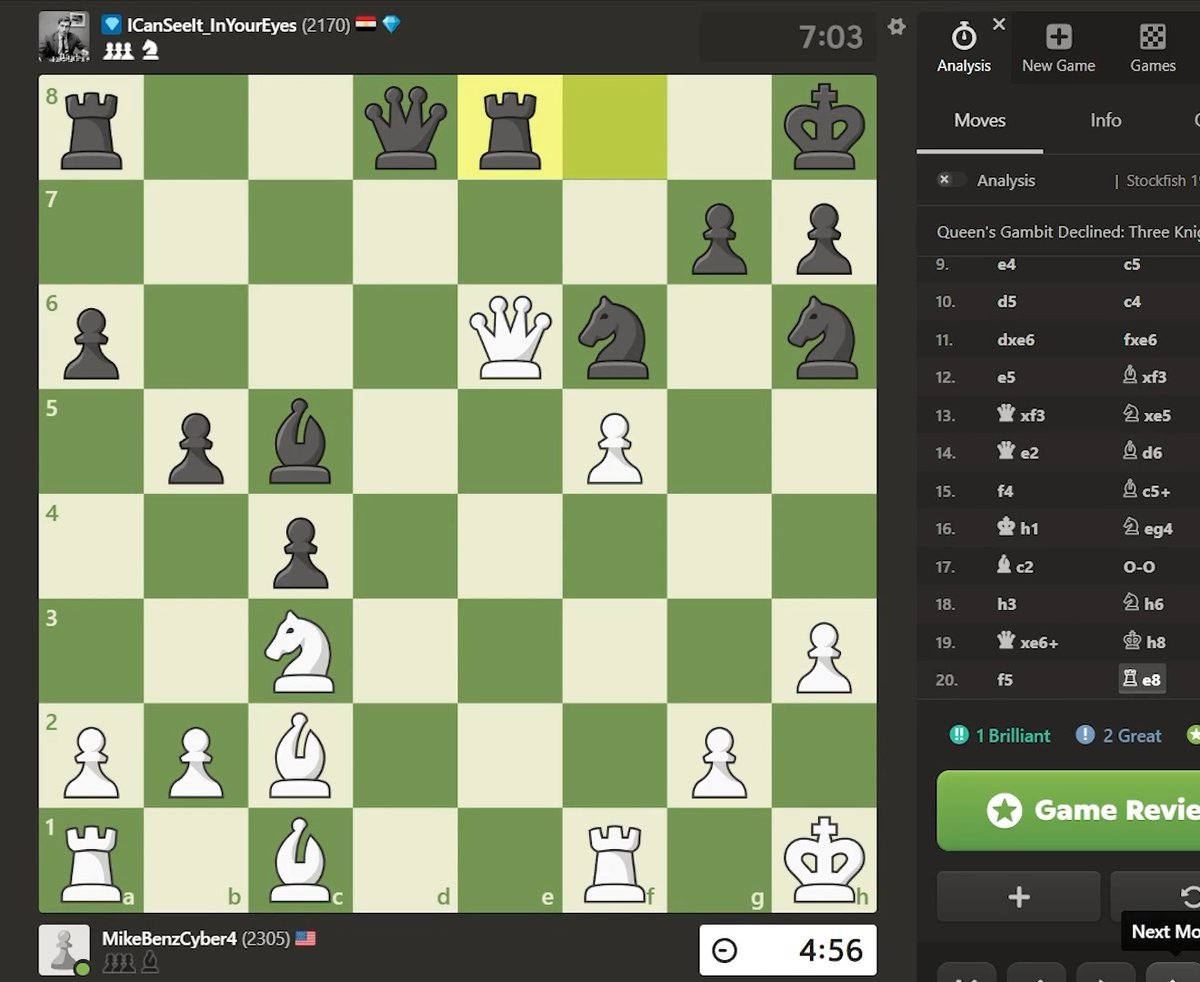This screenshot has width=1200, height=982.
Task: Select the black king on h8
Action: (x=824, y=127)
